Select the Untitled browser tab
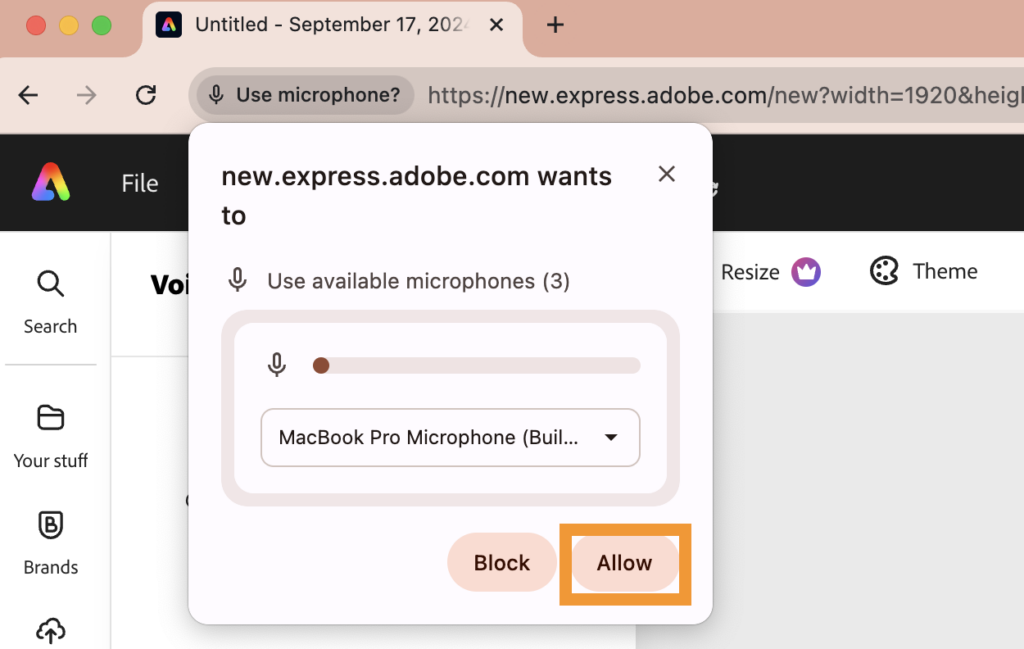 pyautogui.click(x=330, y=25)
